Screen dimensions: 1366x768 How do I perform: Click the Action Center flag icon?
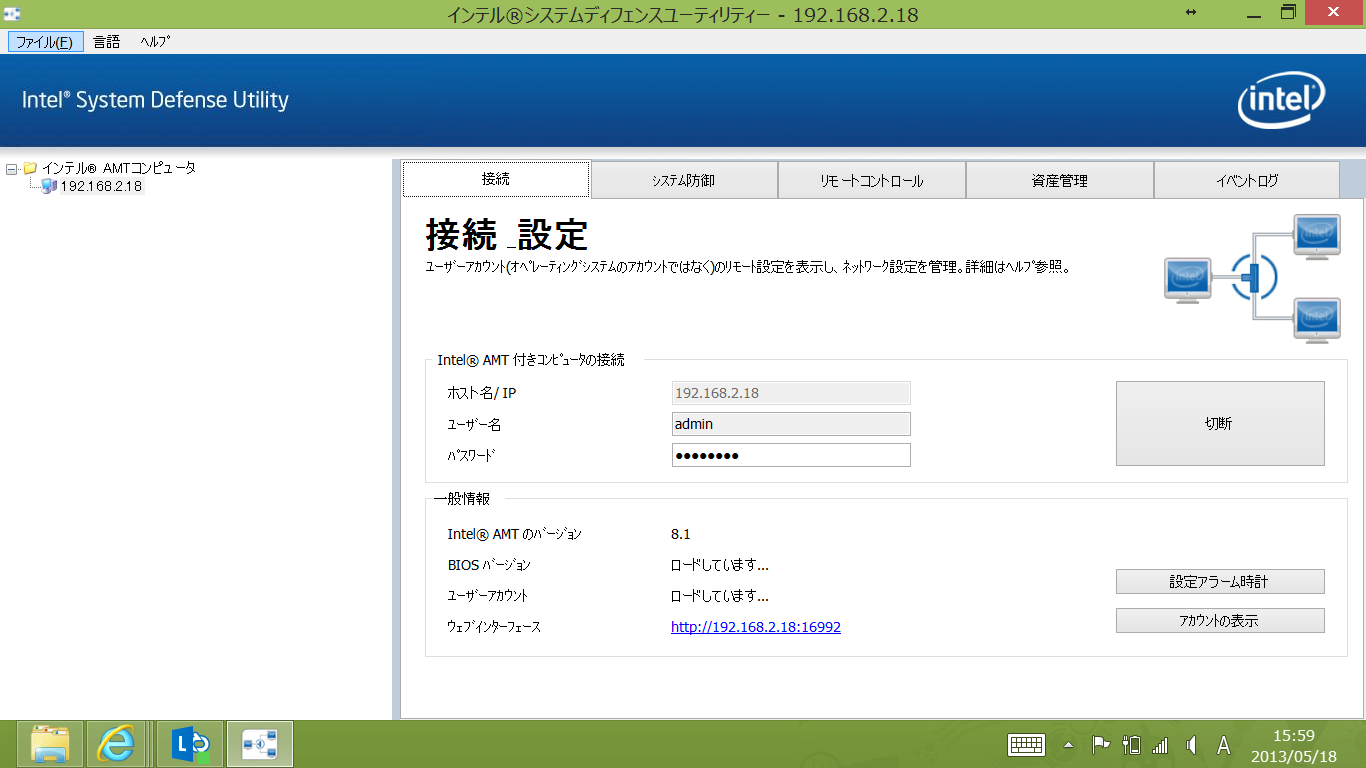click(x=1100, y=744)
